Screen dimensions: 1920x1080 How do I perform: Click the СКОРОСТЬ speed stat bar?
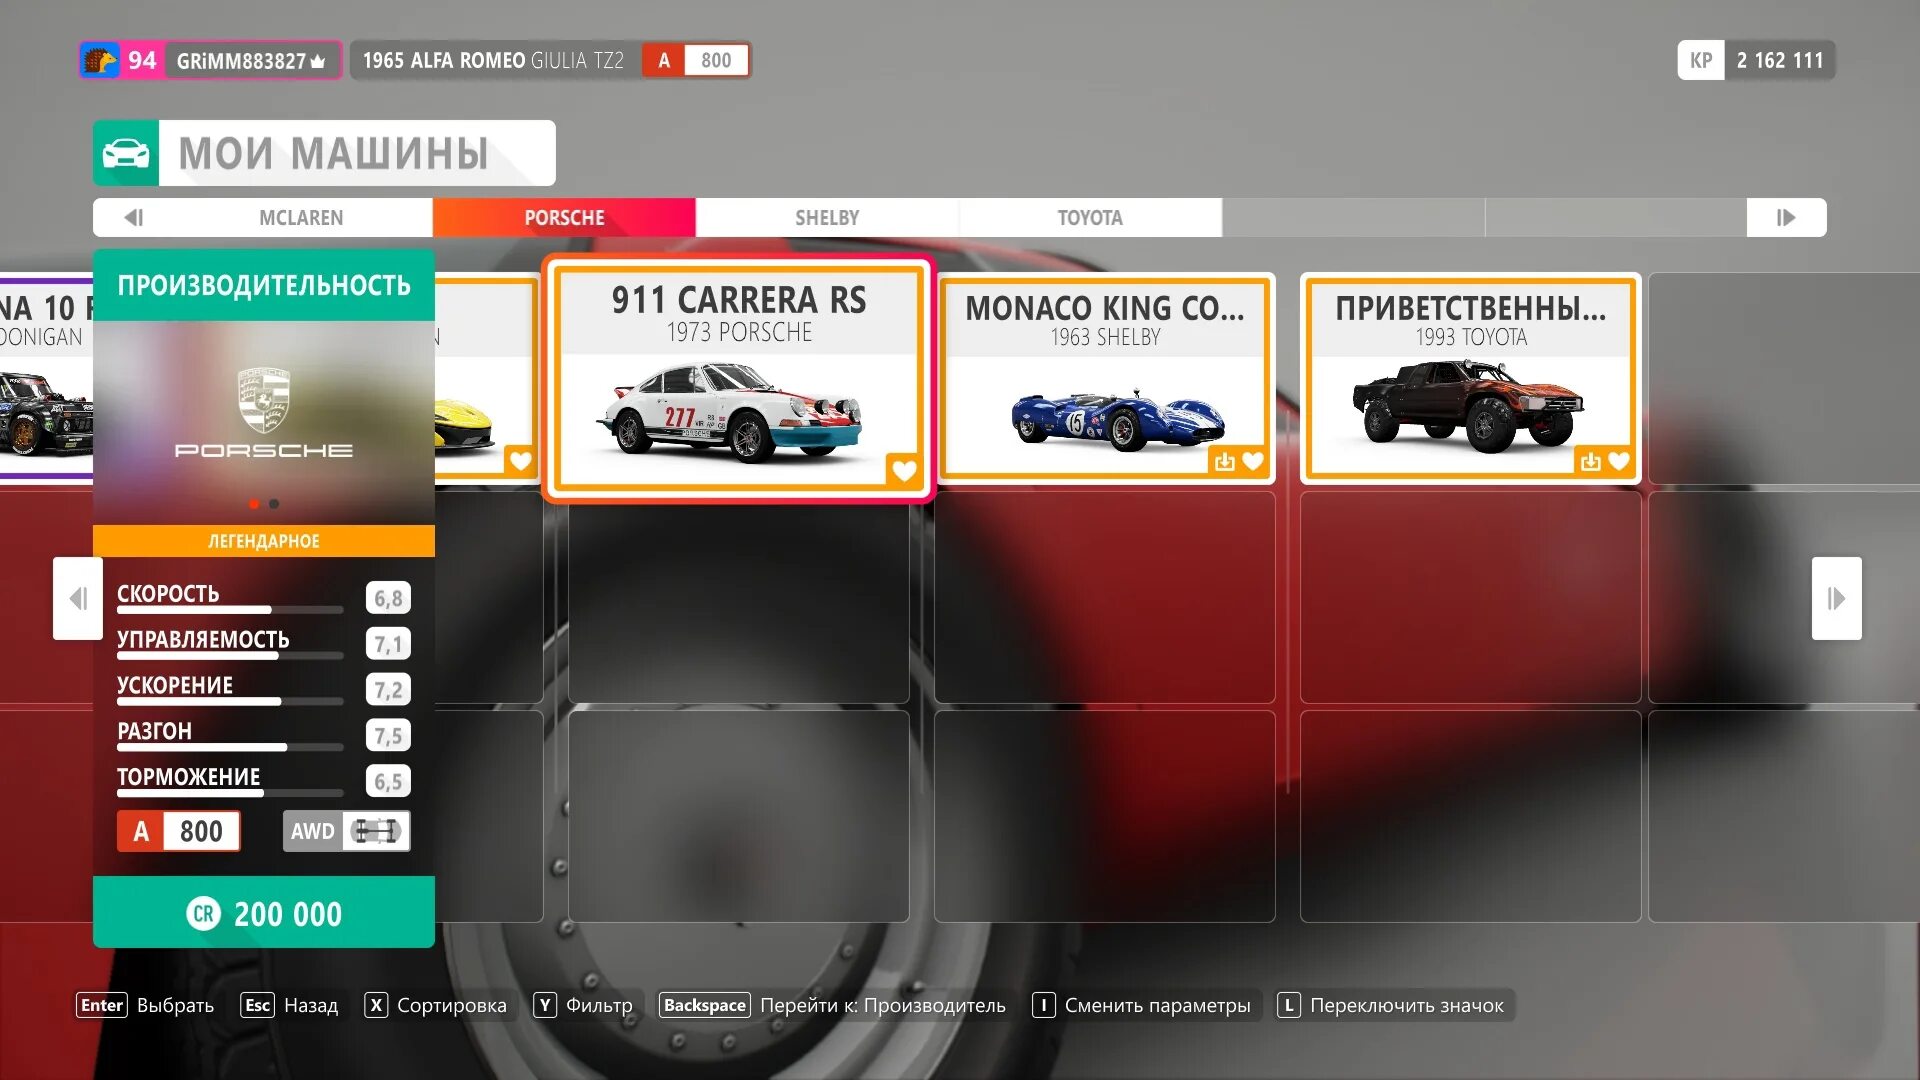(230, 609)
